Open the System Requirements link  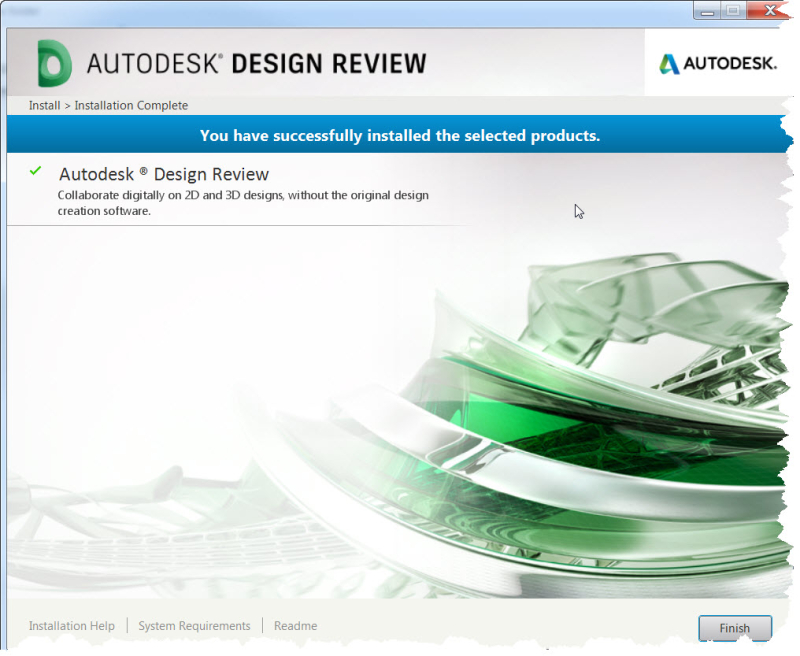pos(194,626)
